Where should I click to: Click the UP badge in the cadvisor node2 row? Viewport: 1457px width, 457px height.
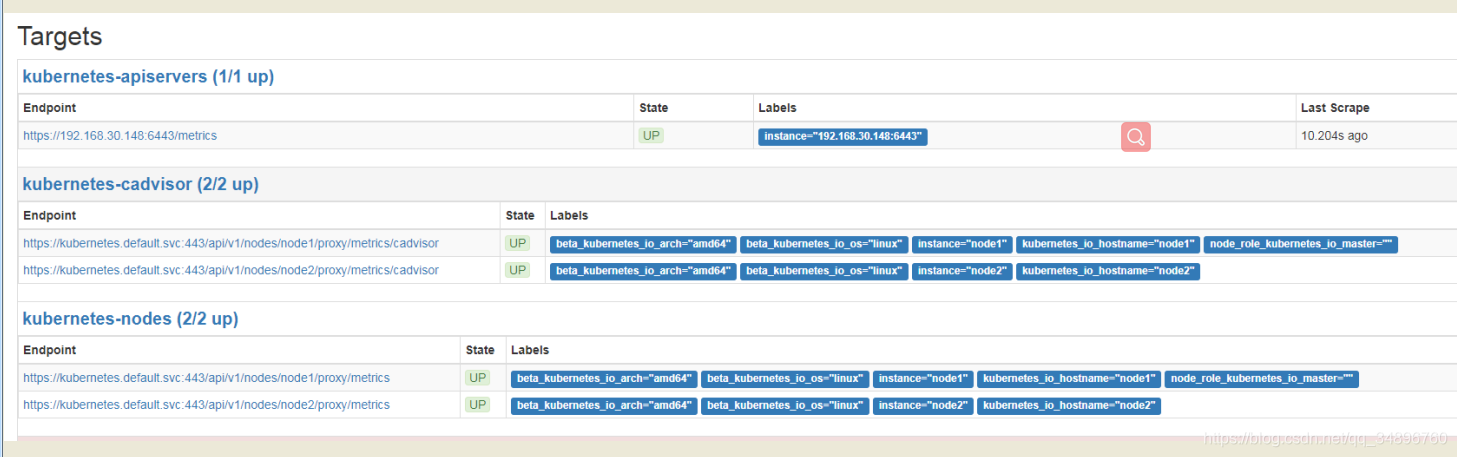point(517,270)
